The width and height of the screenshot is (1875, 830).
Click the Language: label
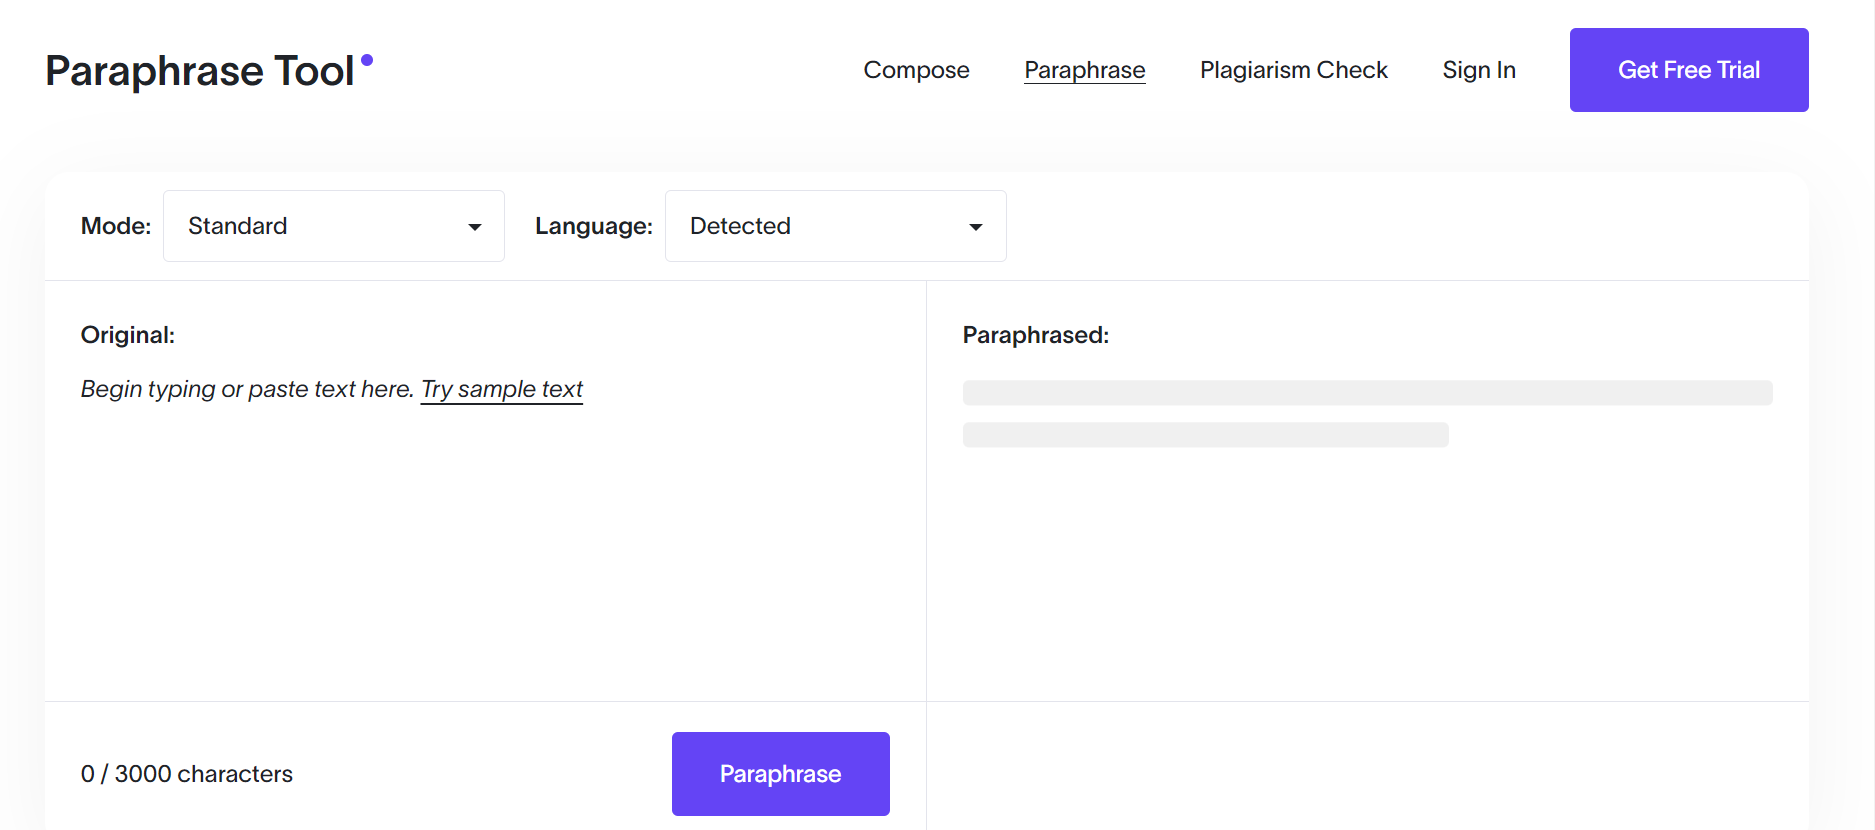[x=593, y=226]
